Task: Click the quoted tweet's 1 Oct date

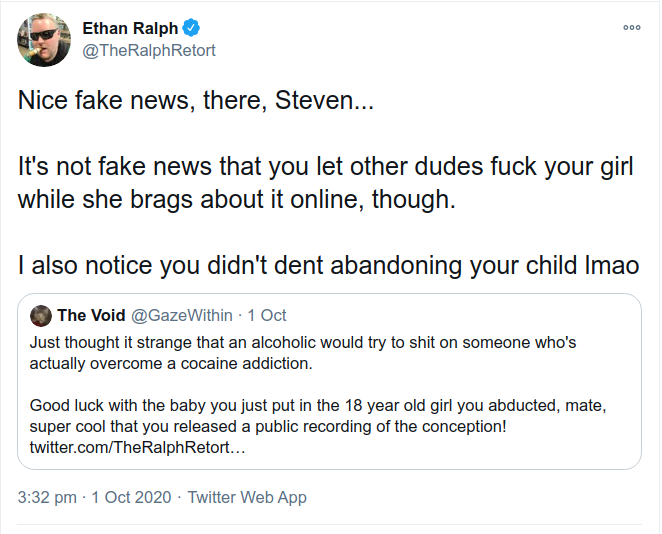Action: (267, 315)
